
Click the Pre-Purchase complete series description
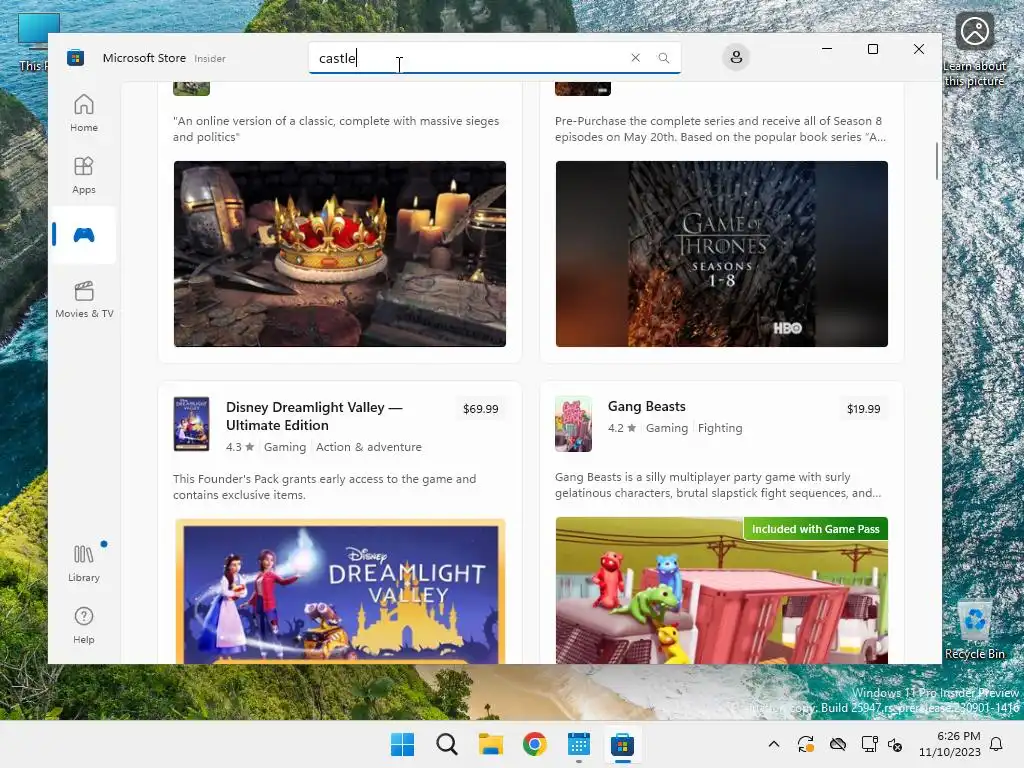pyautogui.click(x=720, y=129)
